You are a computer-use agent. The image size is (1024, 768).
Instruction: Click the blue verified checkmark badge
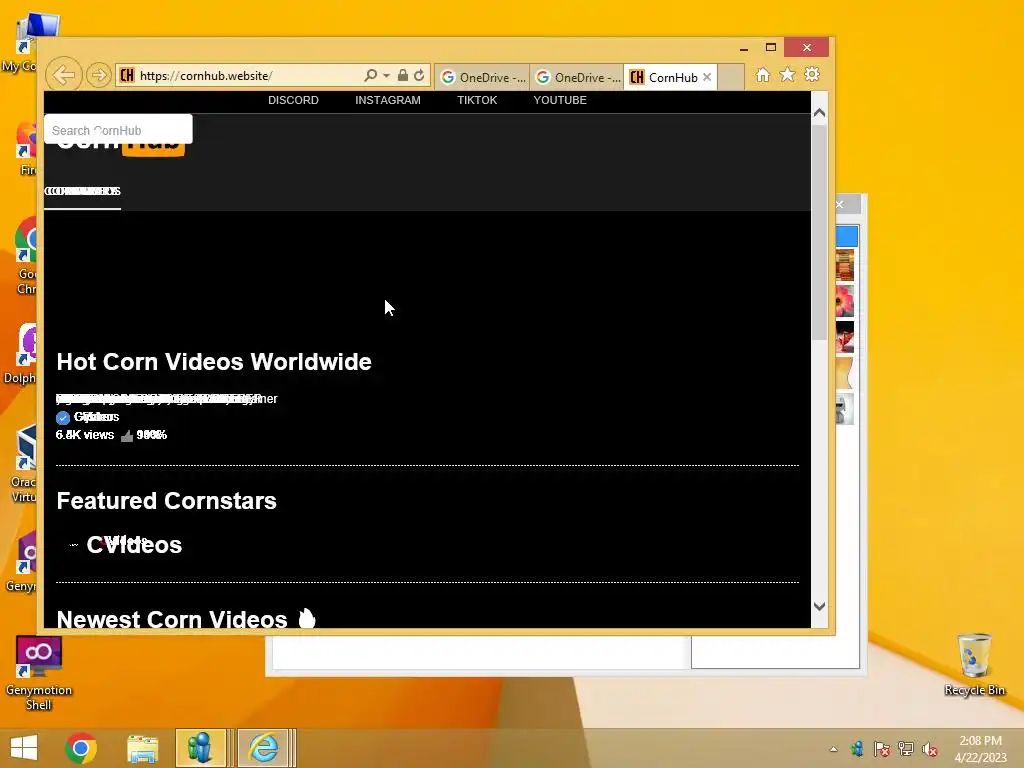tap(63, 417)
